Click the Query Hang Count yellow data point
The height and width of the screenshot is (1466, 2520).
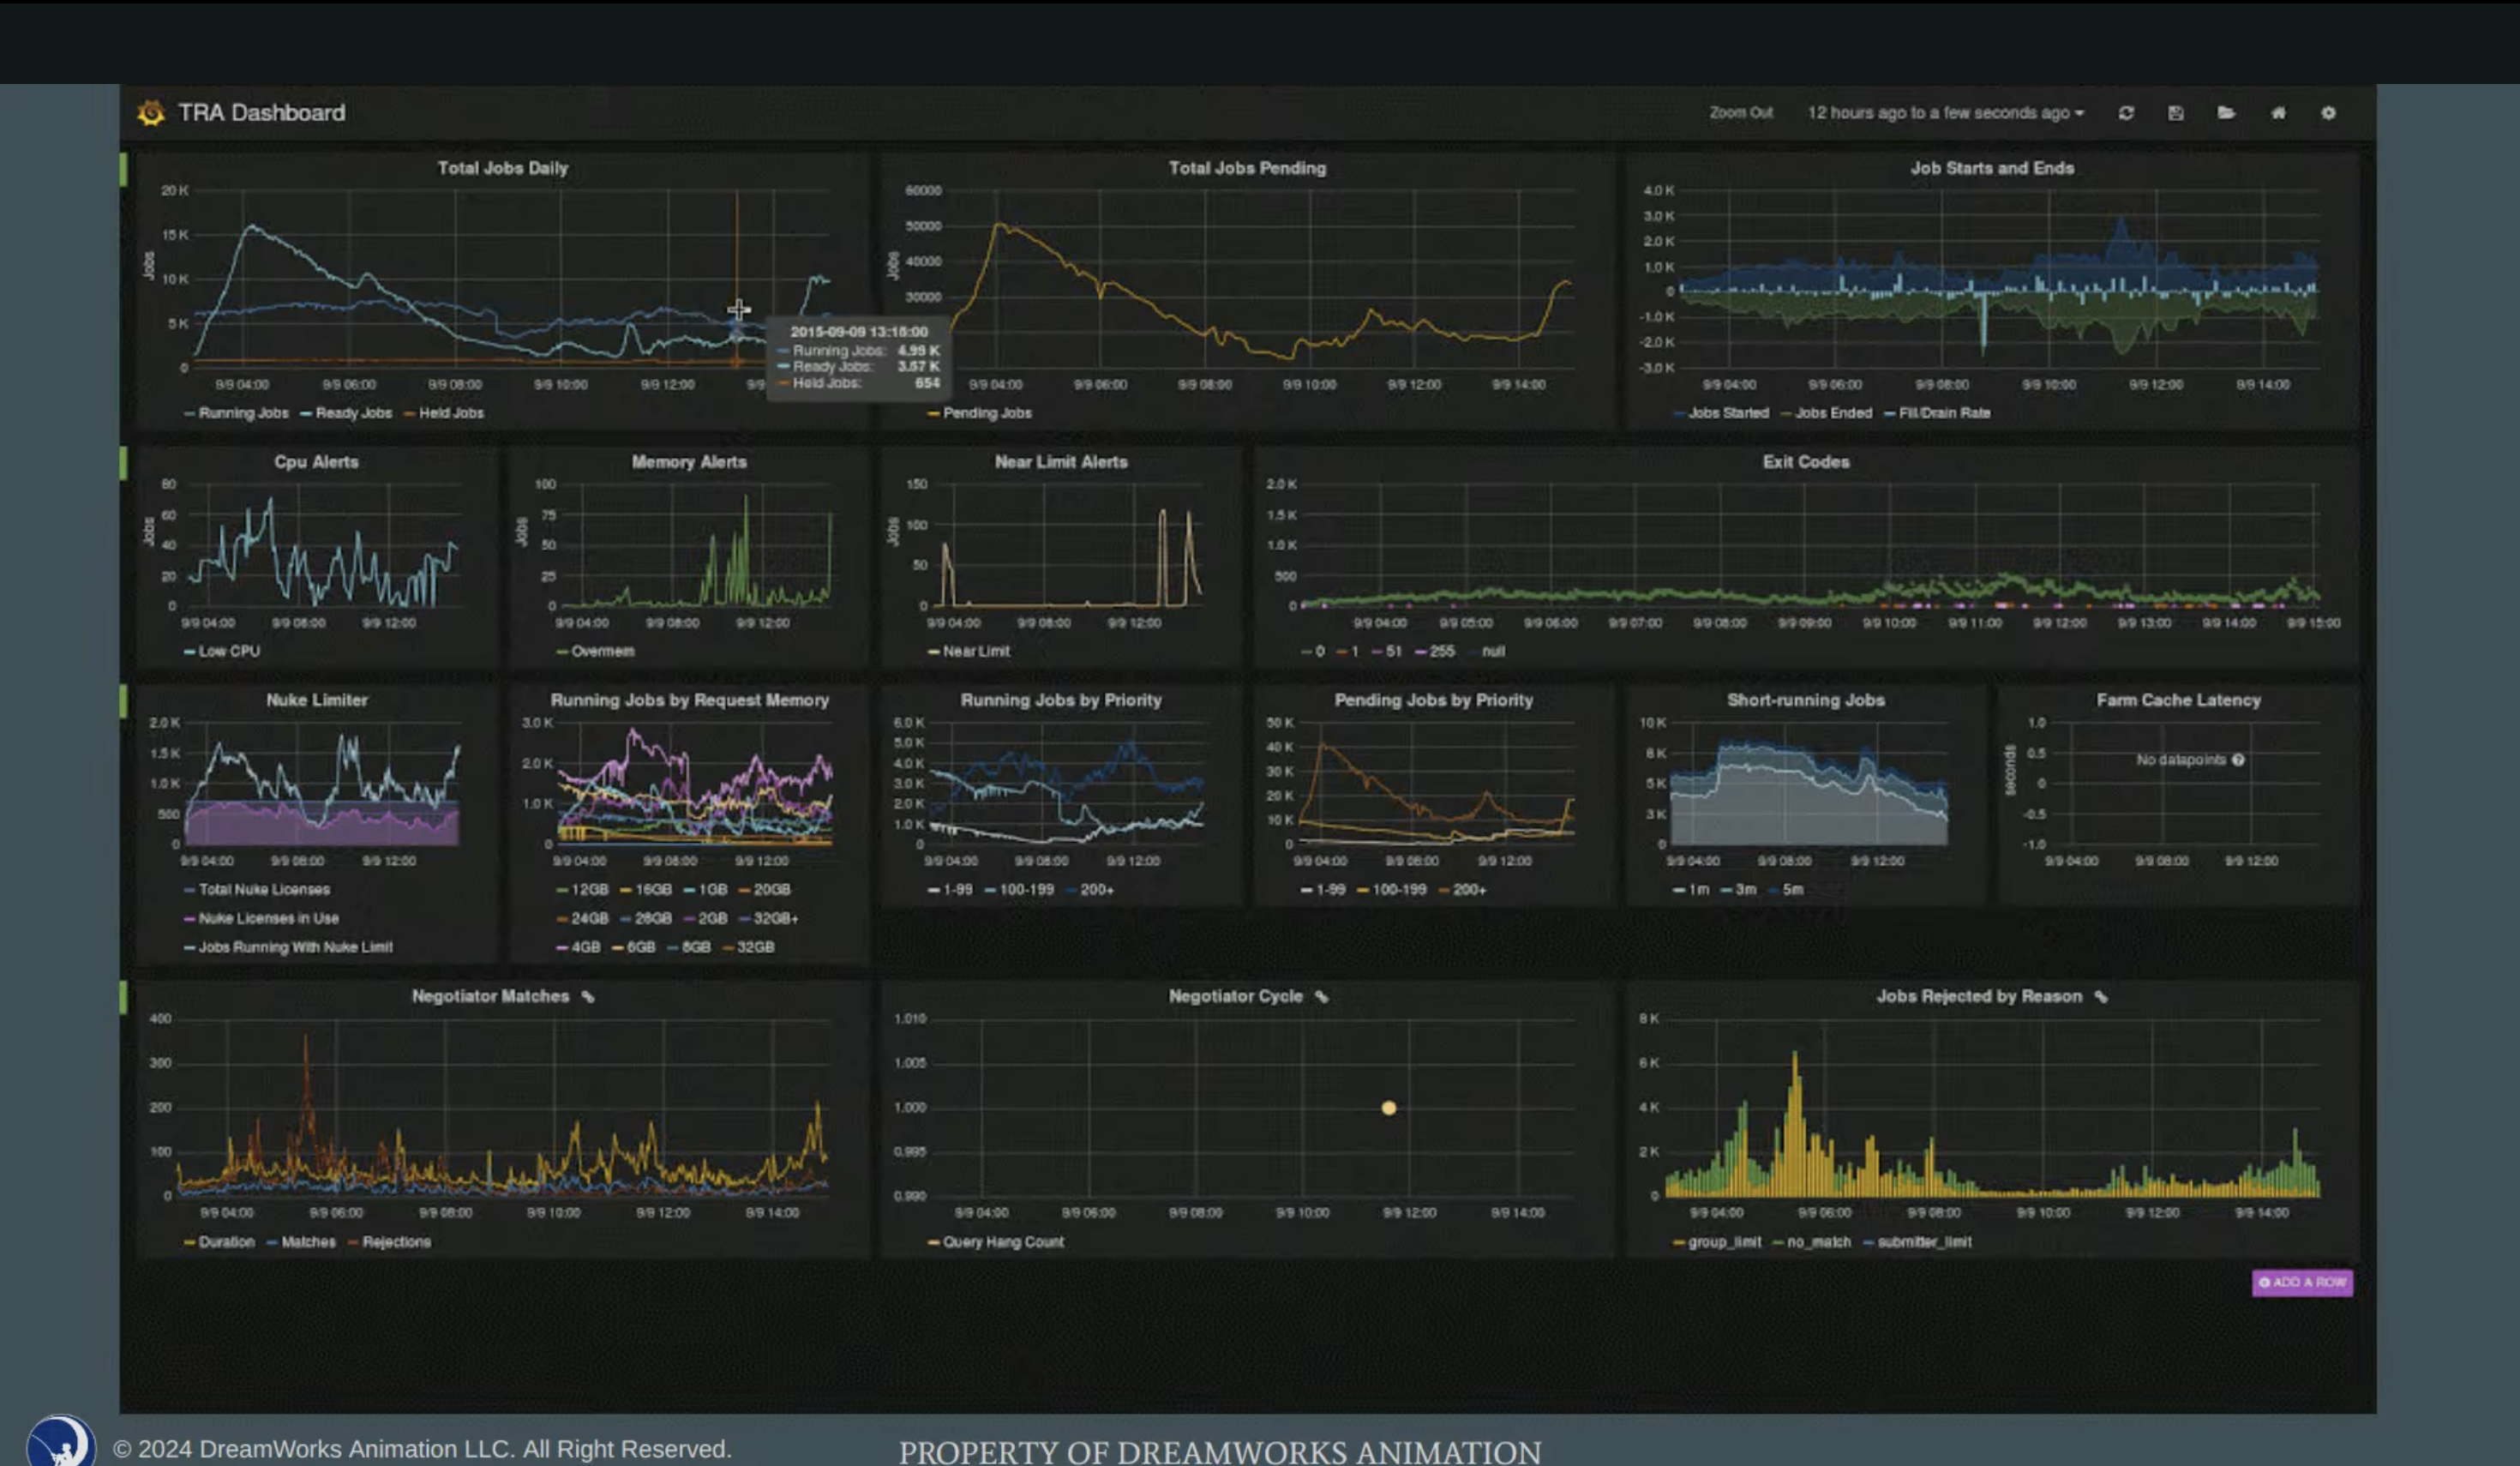[1388, 1108]
